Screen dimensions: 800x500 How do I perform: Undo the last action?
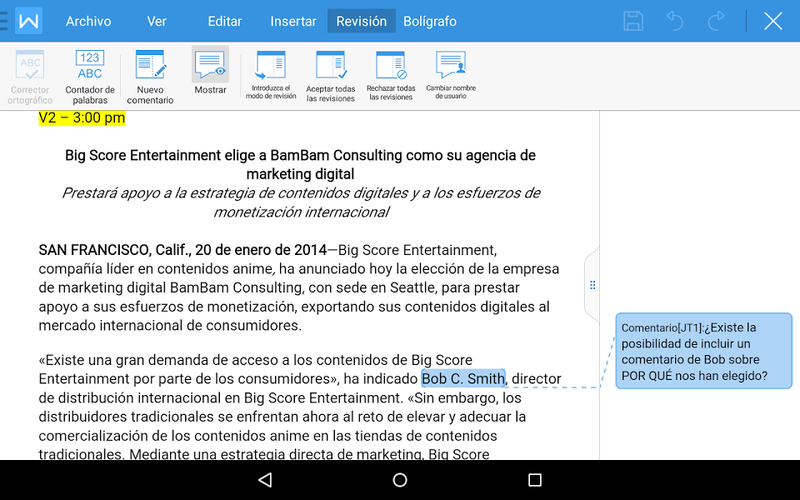(x=675, y=21)
